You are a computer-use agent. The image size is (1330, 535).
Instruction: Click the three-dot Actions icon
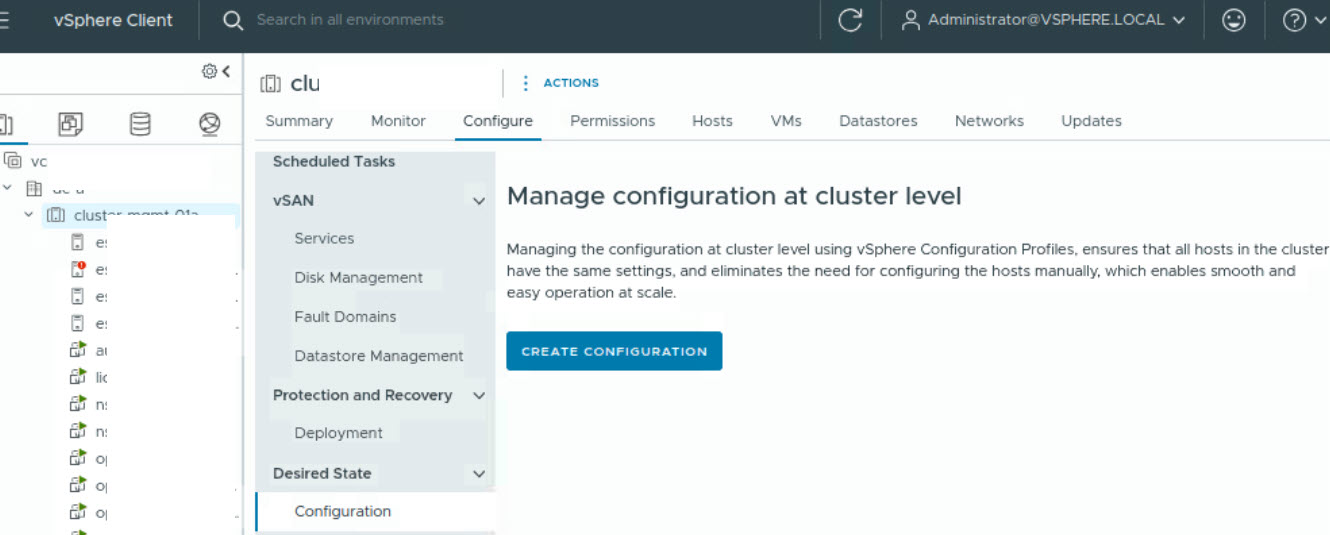pyautogui.click(x=526, y=83)
